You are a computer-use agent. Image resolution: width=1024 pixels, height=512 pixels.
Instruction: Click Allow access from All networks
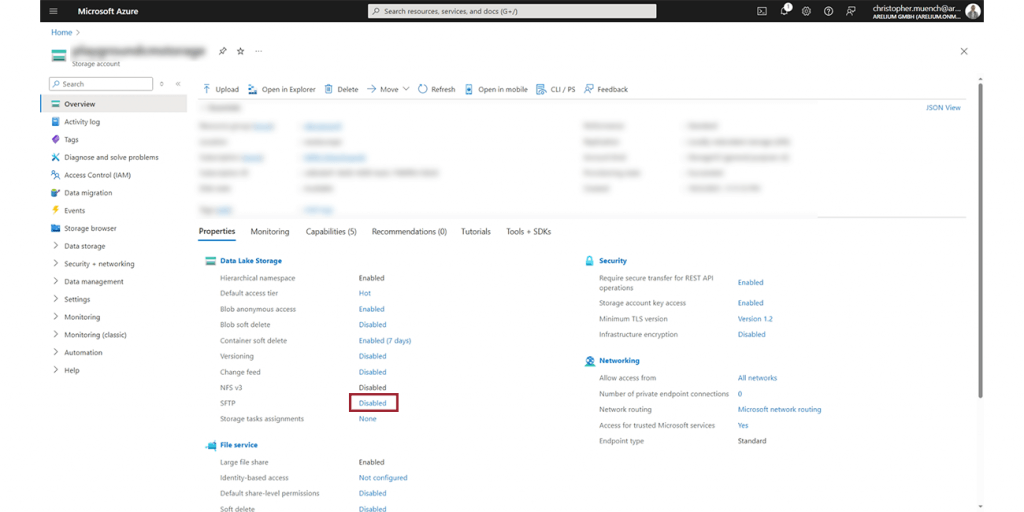(x=758, y=378)
